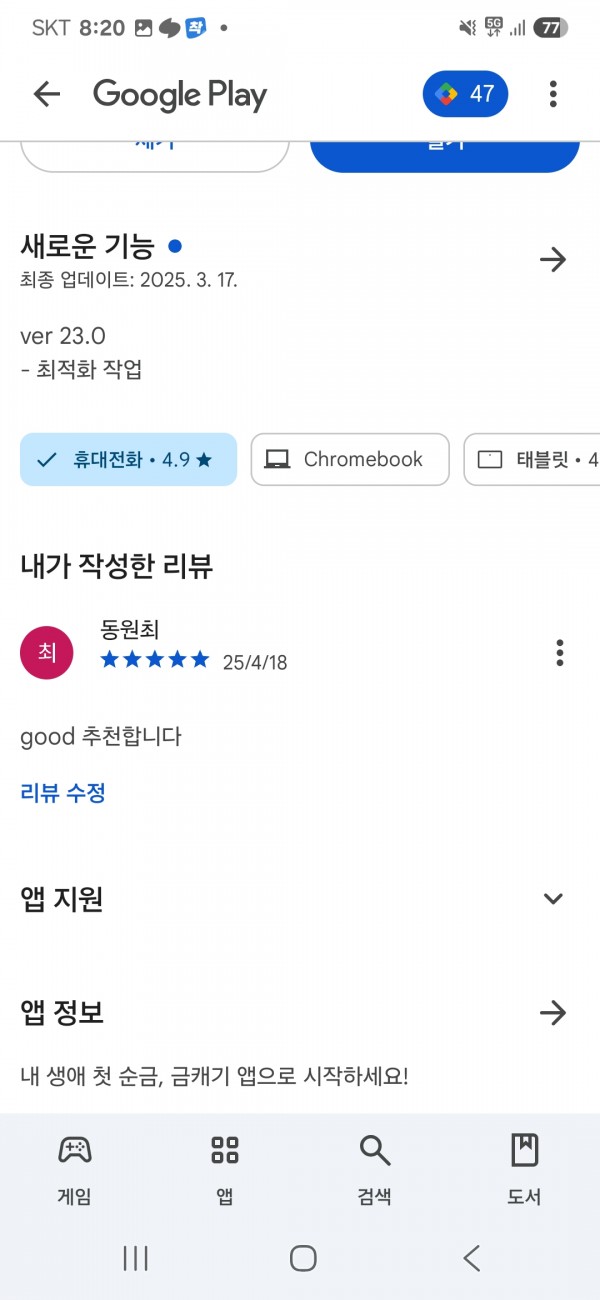Select the 휴대전화 4.9 rating chip
The image size is (600, 1300).
[x=129, y=459]
